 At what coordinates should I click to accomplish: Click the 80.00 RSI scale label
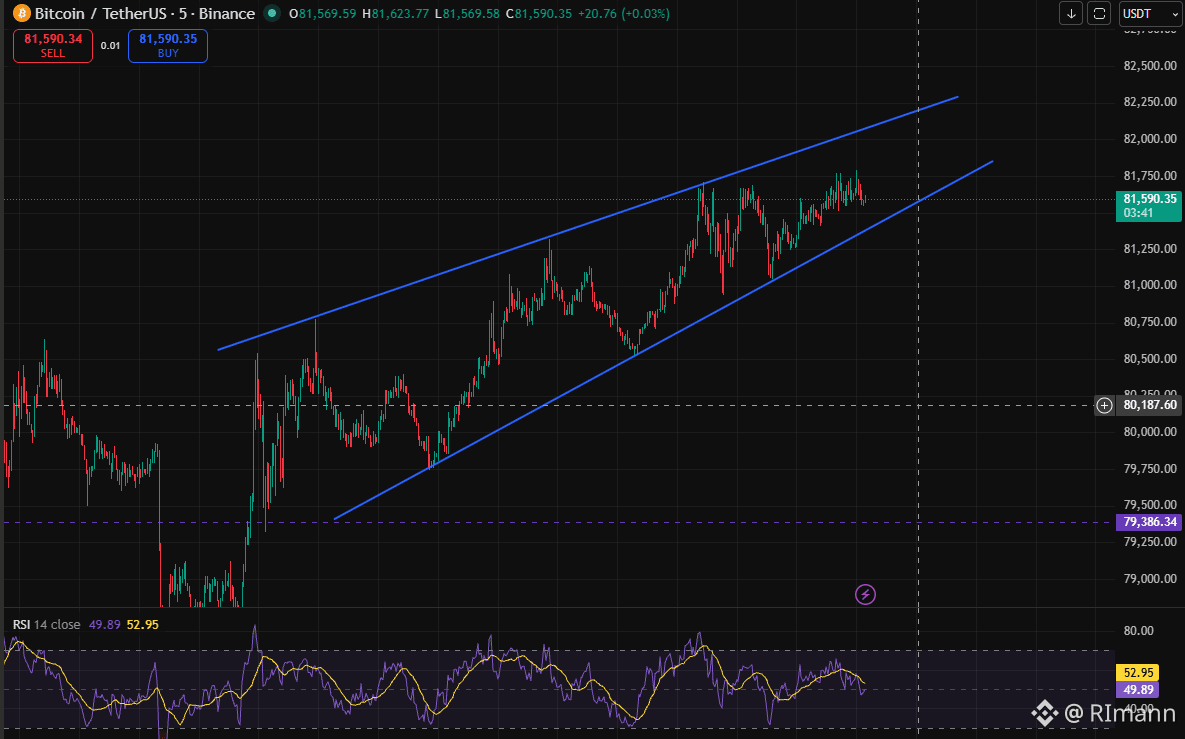click(x=1138, y=631)
